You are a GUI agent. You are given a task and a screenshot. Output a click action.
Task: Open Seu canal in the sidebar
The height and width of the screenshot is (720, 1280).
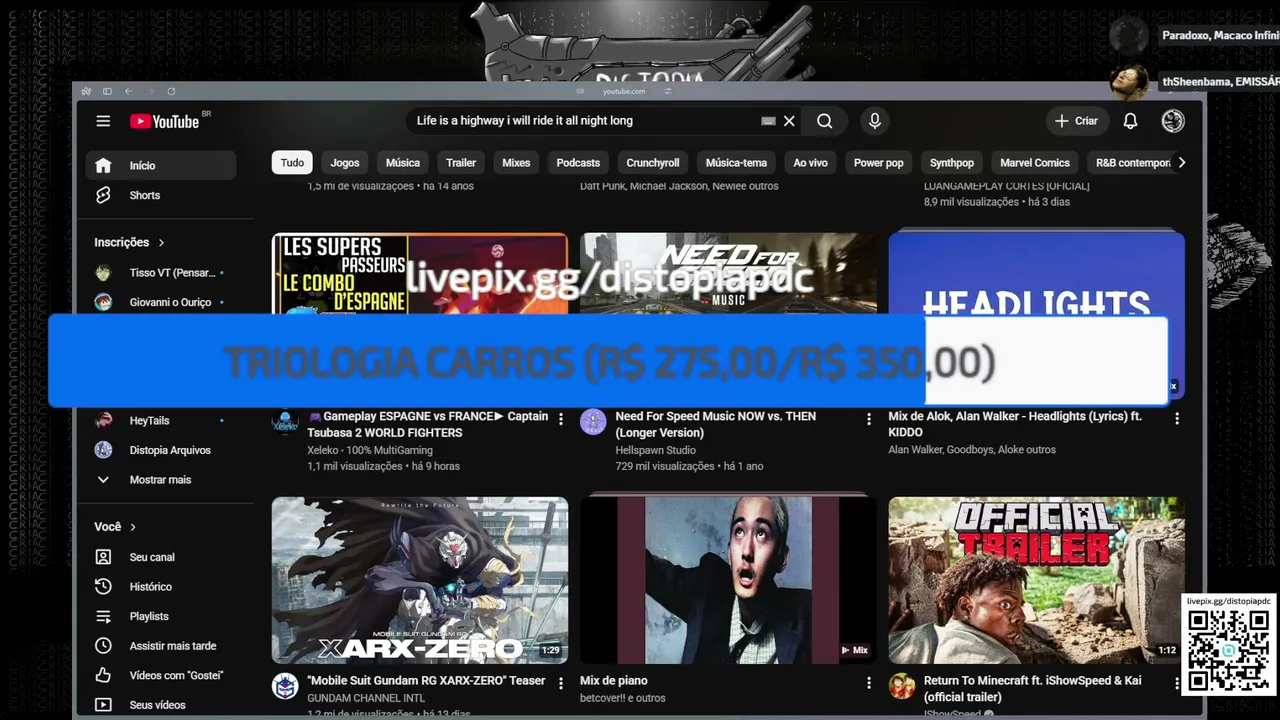pos(161,557)
